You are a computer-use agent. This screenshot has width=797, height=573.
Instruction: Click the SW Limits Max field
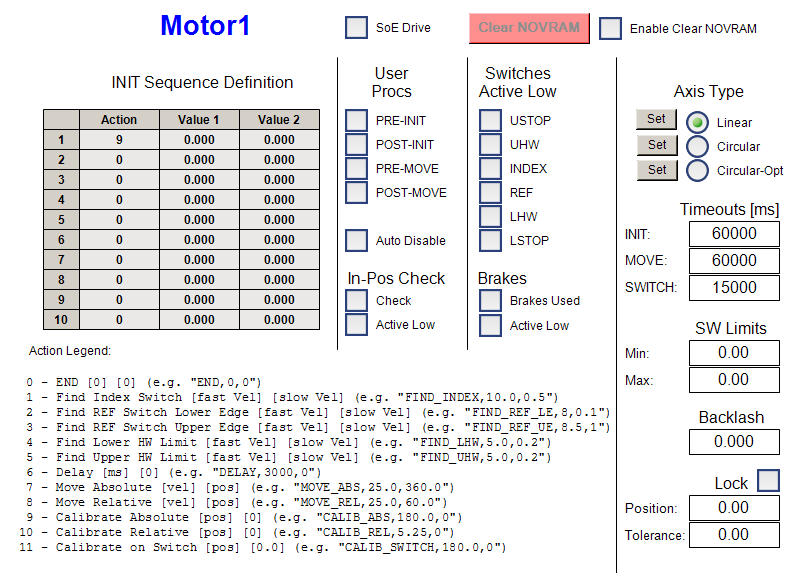tap(734, 379)
